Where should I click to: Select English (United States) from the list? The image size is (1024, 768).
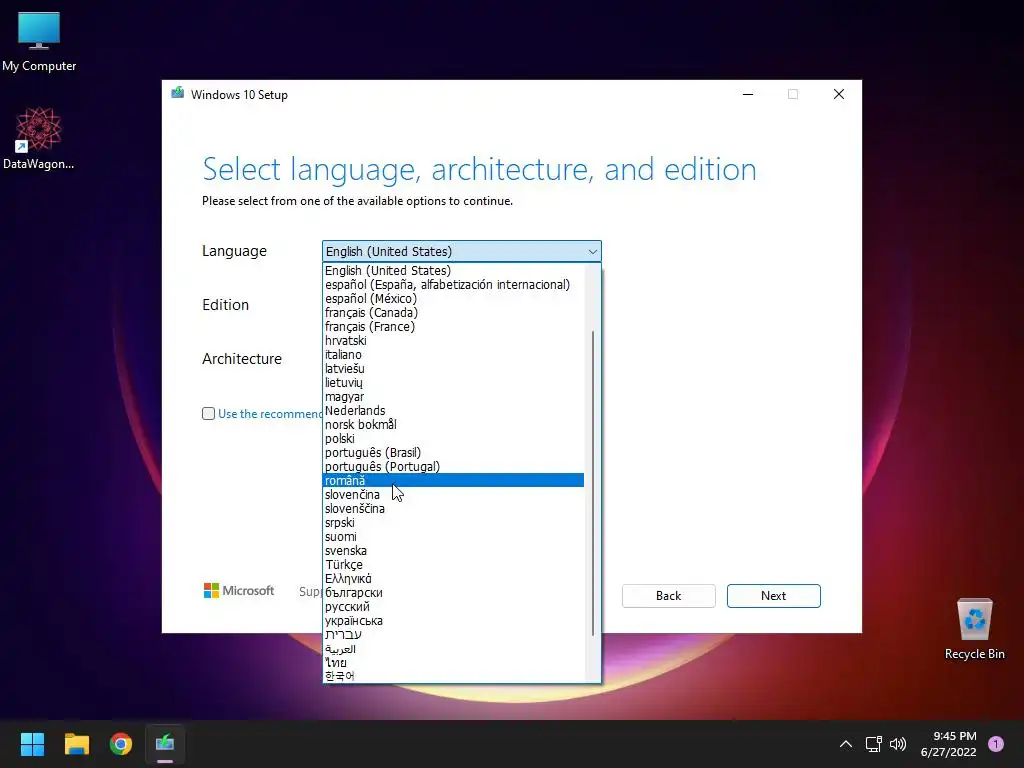453,270
